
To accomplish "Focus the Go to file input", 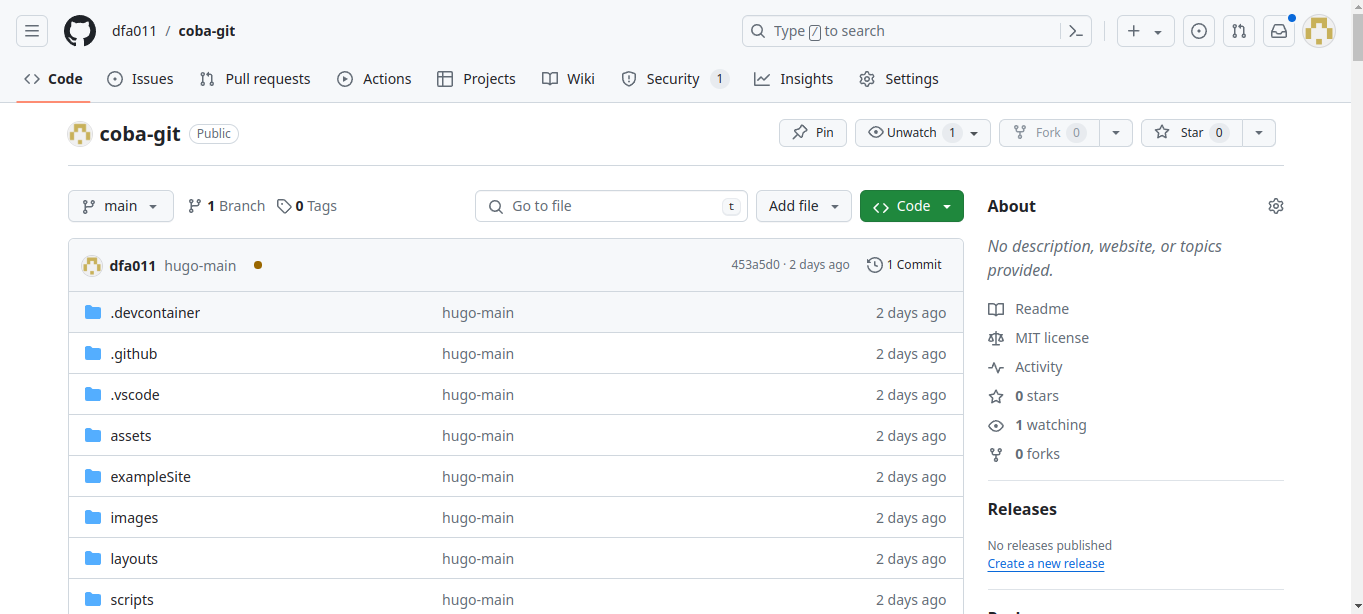I will coord(611,206).
